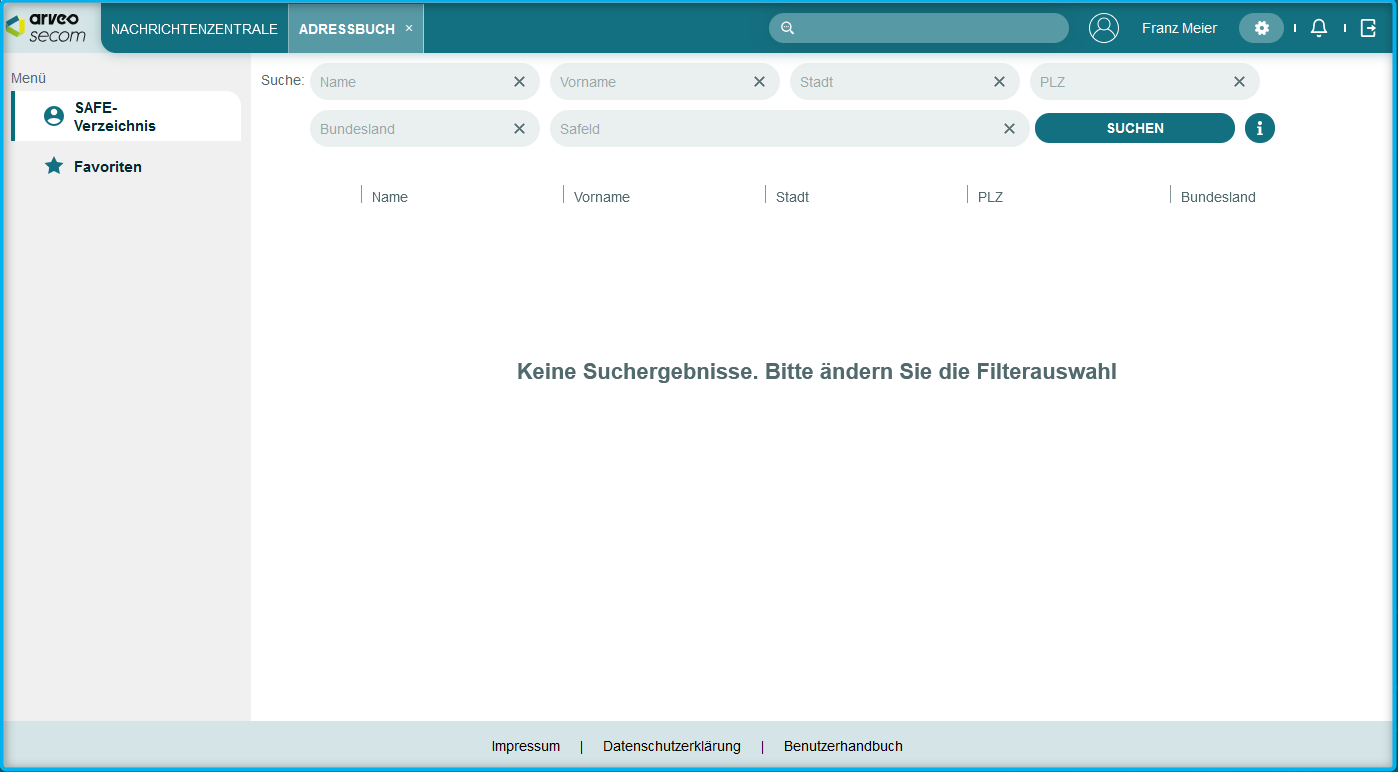
Task: Clear the Safeld filter field
Action: (1009, 129)
